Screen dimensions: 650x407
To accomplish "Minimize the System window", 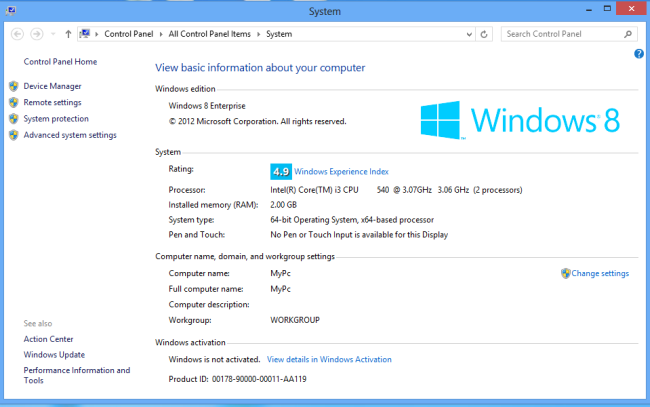I will tap(589, 9).
